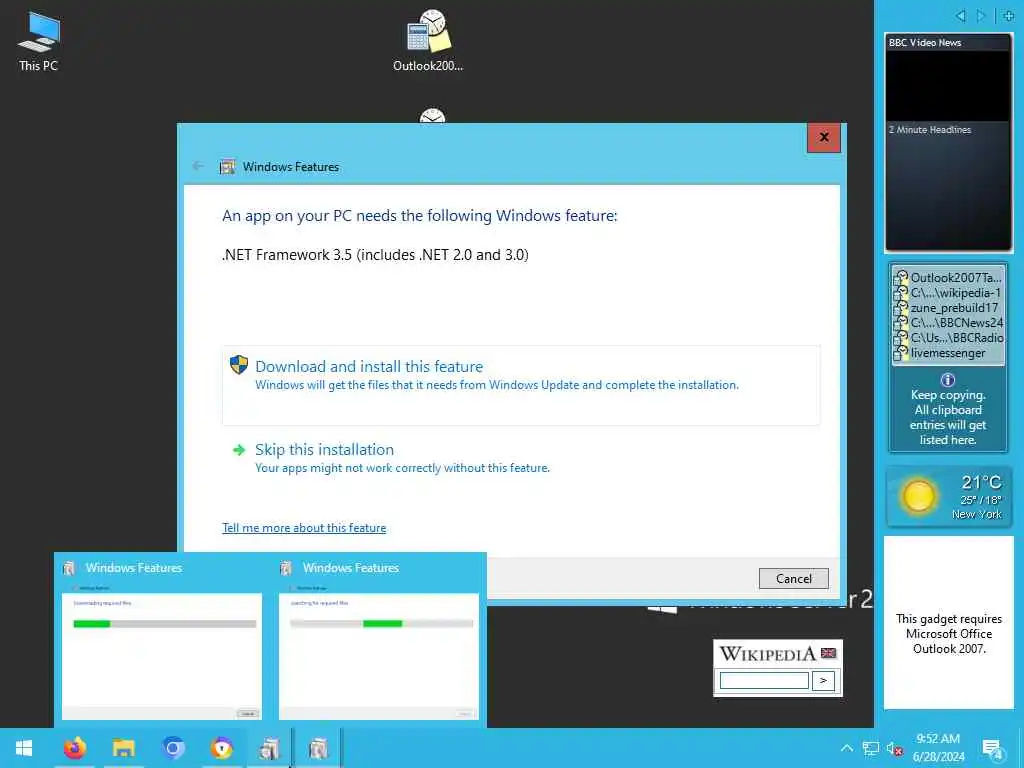Open the blue circular browser taskbar icon
This screenshot has width=1024, height=768.
(x=173, y=748)
